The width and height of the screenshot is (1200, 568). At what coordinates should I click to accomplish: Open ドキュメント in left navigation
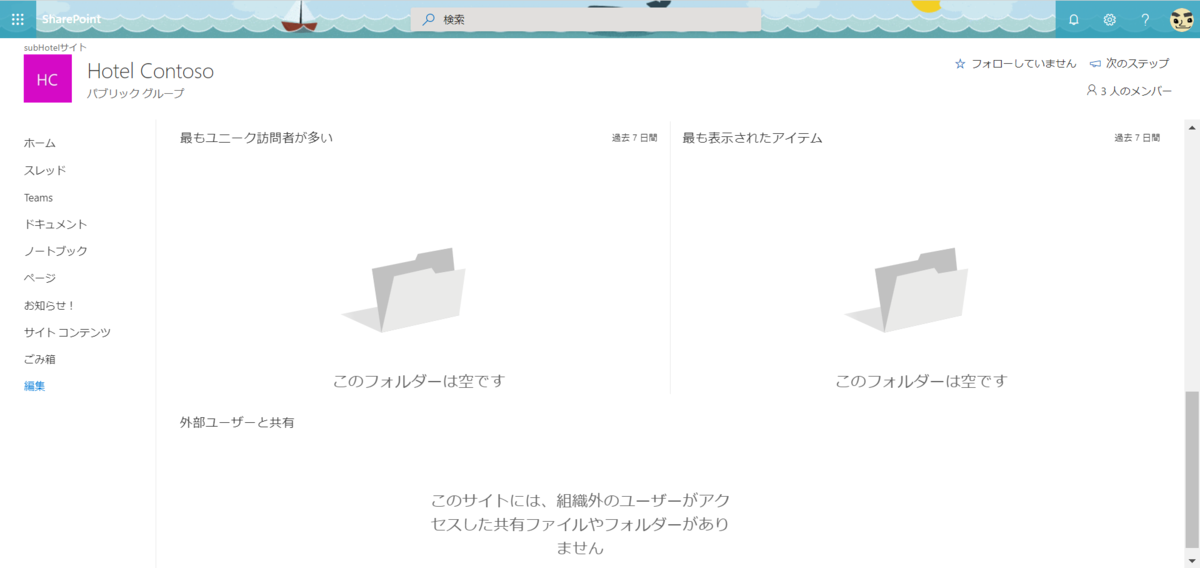click(55, 224)
